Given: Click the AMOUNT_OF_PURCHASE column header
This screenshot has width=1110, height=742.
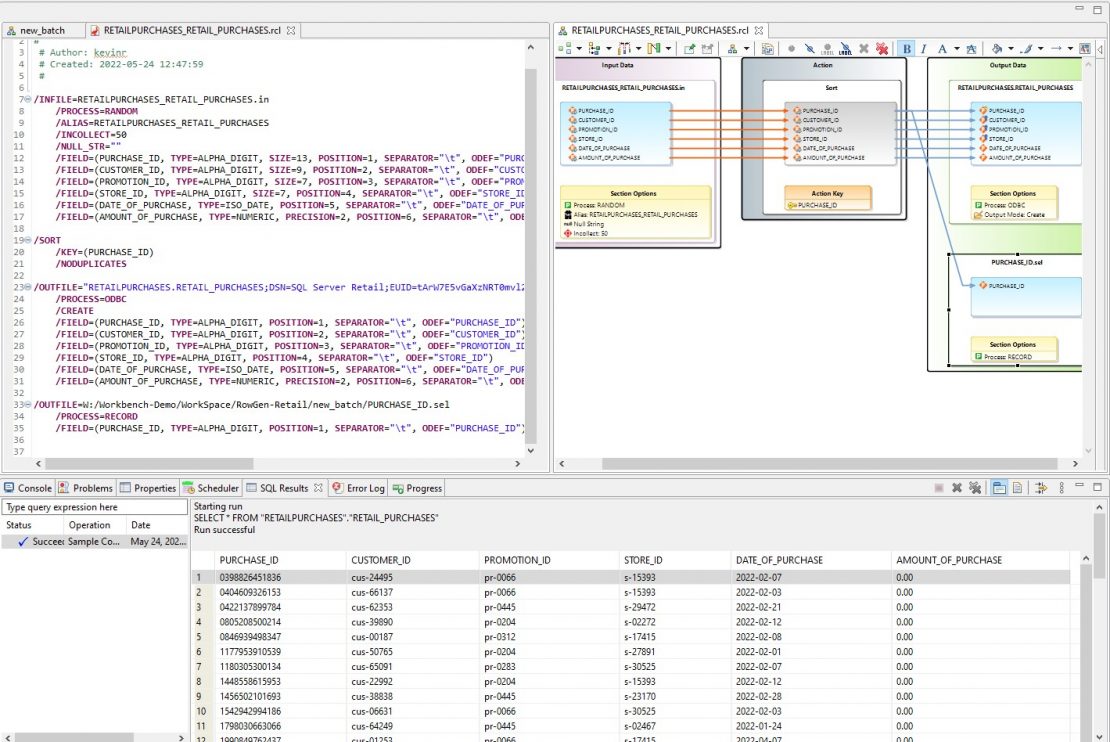Looking at the screenshot, I should click(x=949, y=560).
